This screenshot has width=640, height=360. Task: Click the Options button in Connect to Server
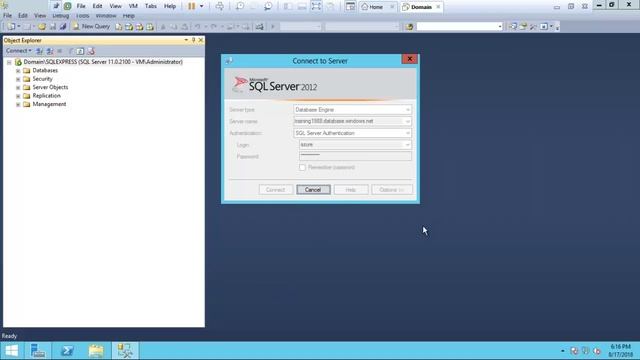tap(391, 190)
